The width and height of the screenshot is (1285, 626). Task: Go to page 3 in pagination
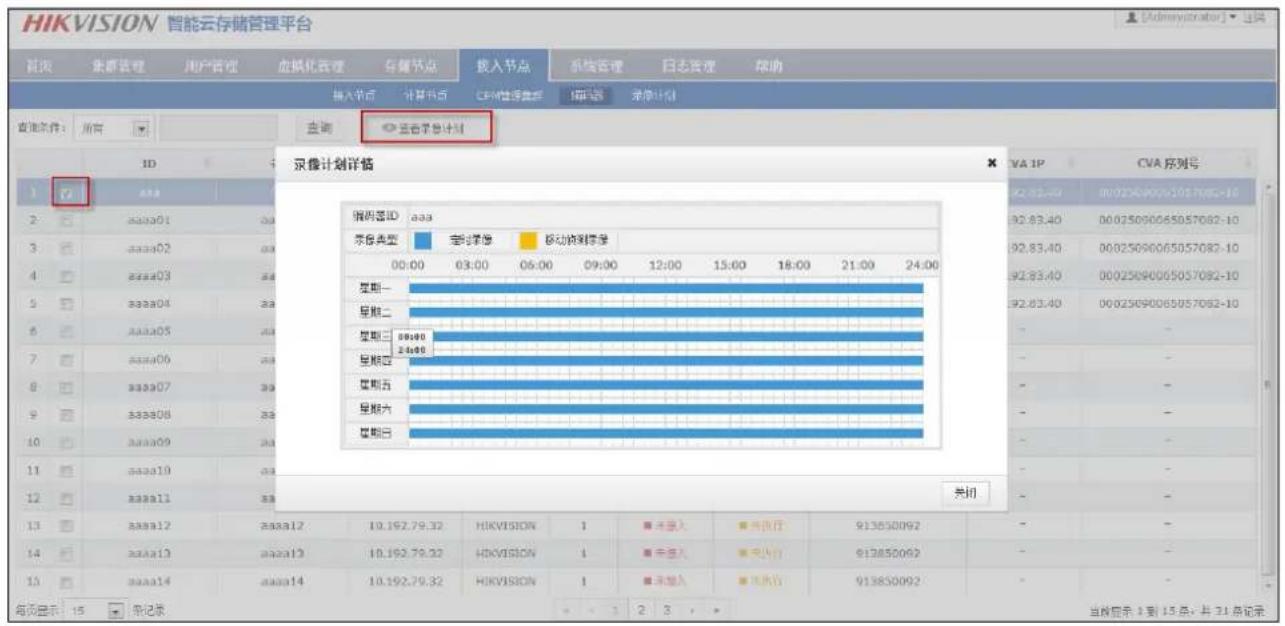pos(667,608)
